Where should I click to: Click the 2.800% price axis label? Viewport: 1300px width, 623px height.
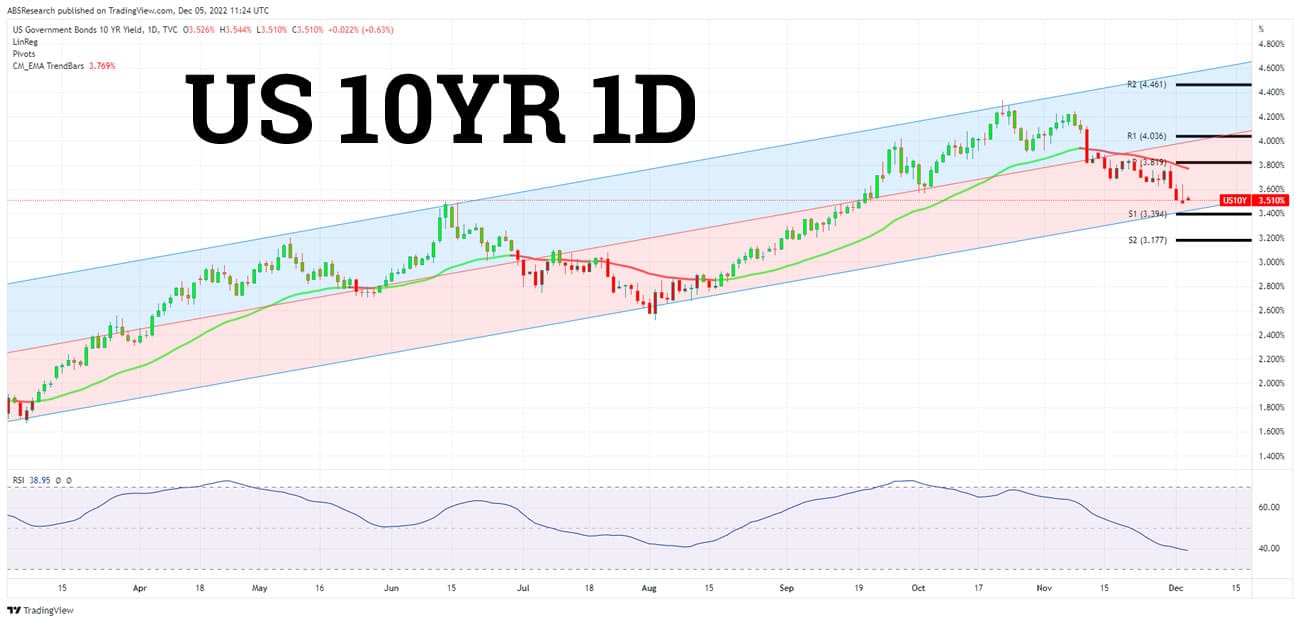[x=1271, y=287]
